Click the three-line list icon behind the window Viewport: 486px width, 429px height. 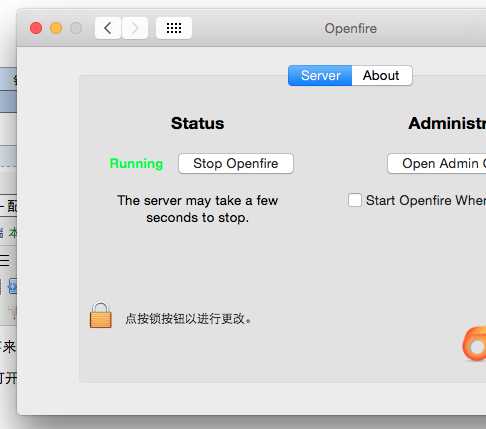point(5,260)
